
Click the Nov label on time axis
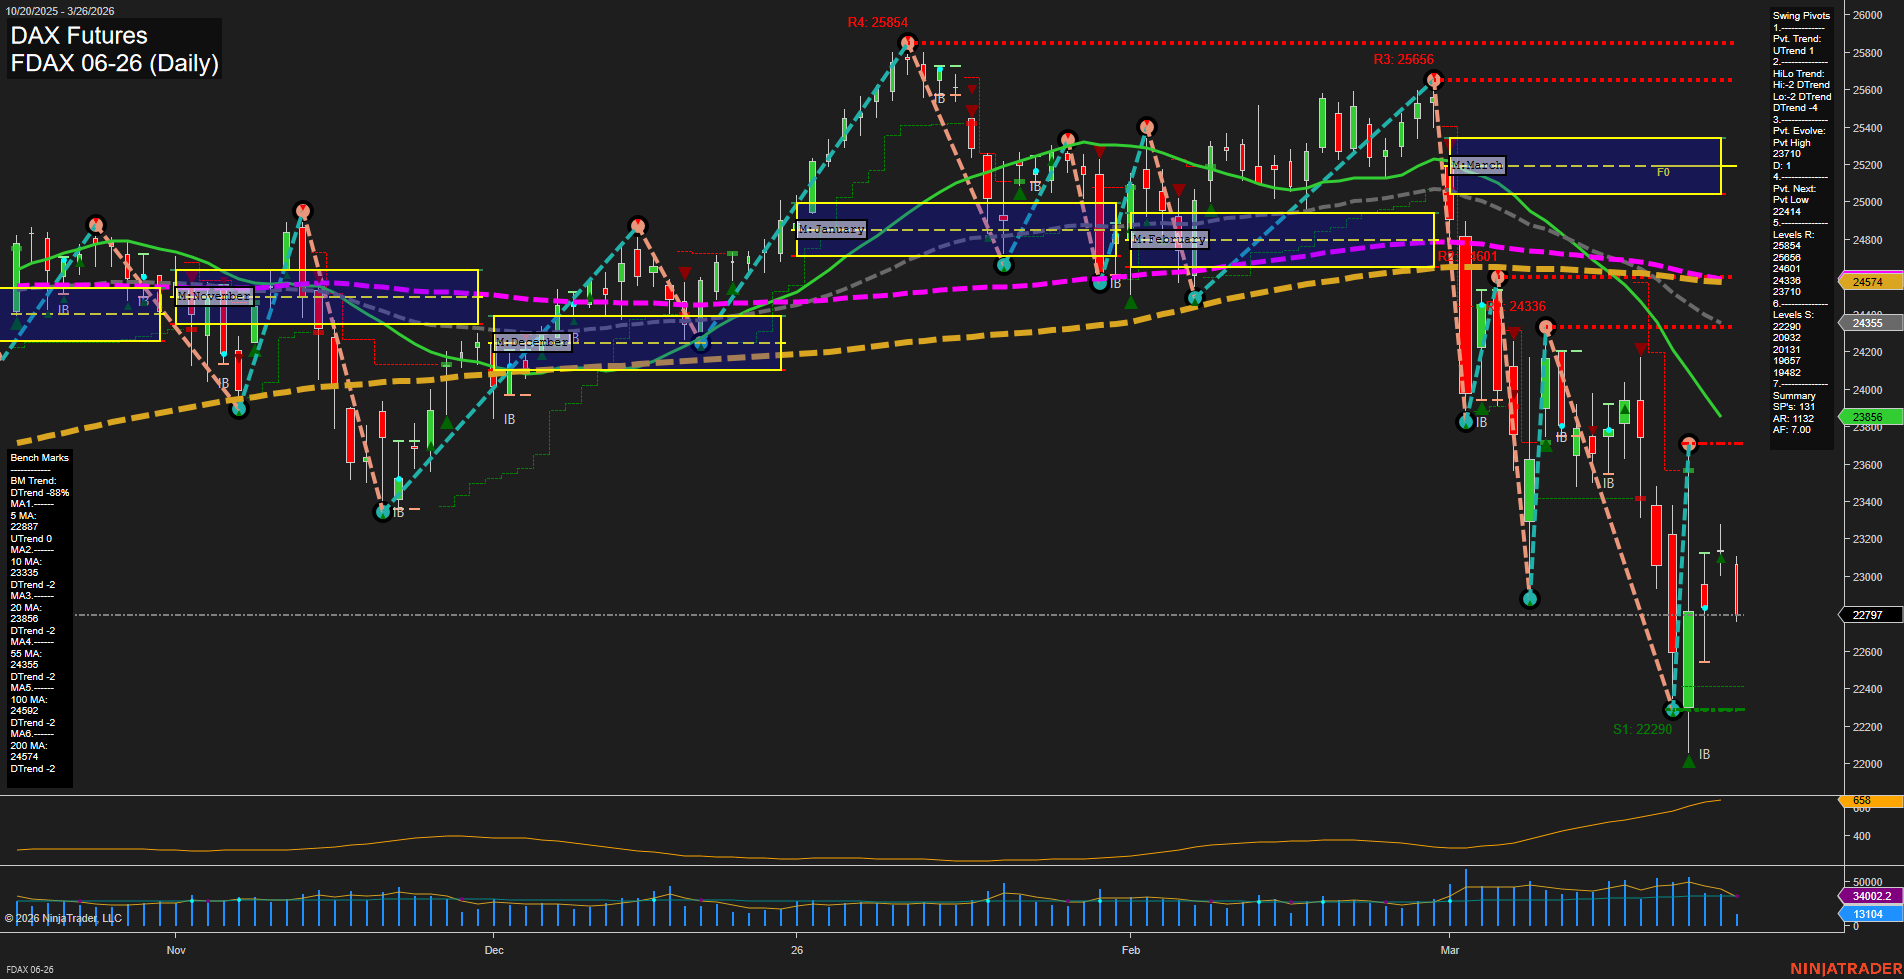point(176,950)
